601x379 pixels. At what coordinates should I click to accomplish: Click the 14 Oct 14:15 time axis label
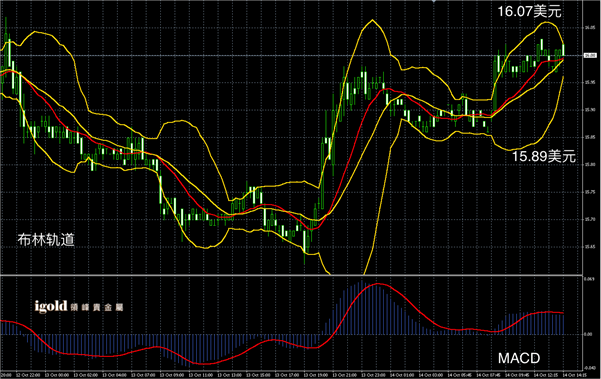(573, 374)
